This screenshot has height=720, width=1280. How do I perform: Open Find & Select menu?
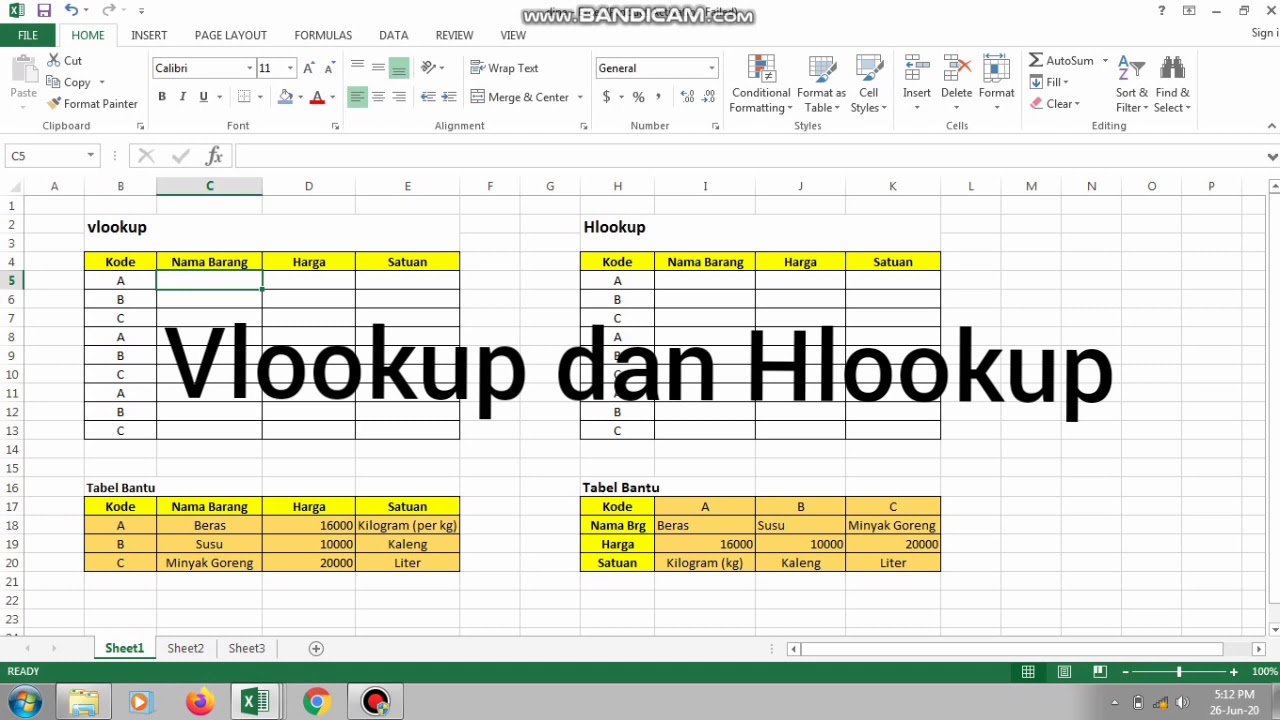1172,84
